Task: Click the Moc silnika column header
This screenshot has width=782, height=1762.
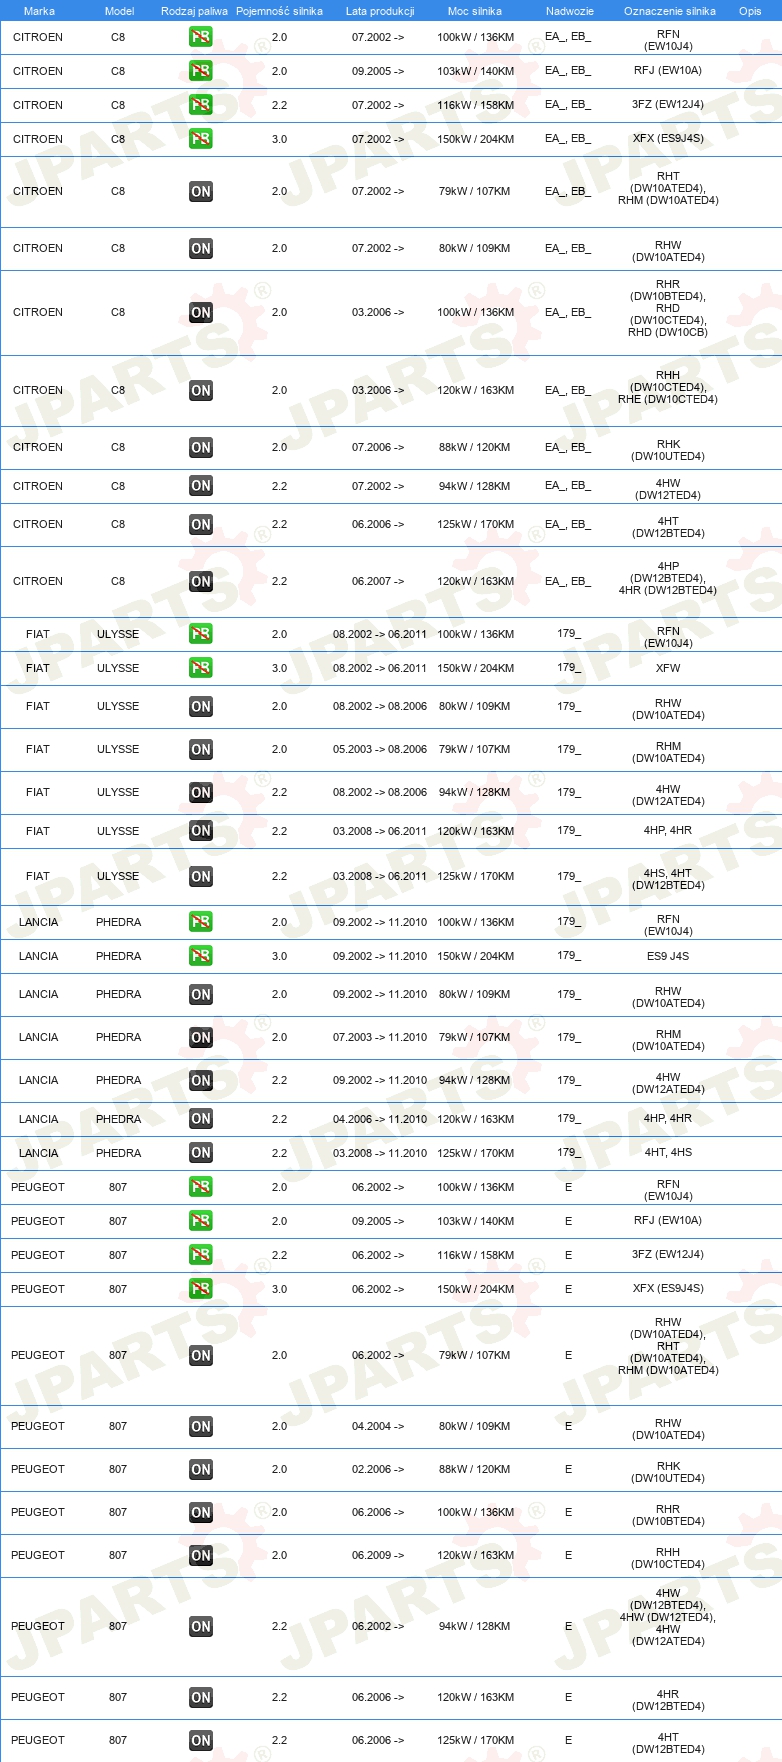Action: point(475,11)
